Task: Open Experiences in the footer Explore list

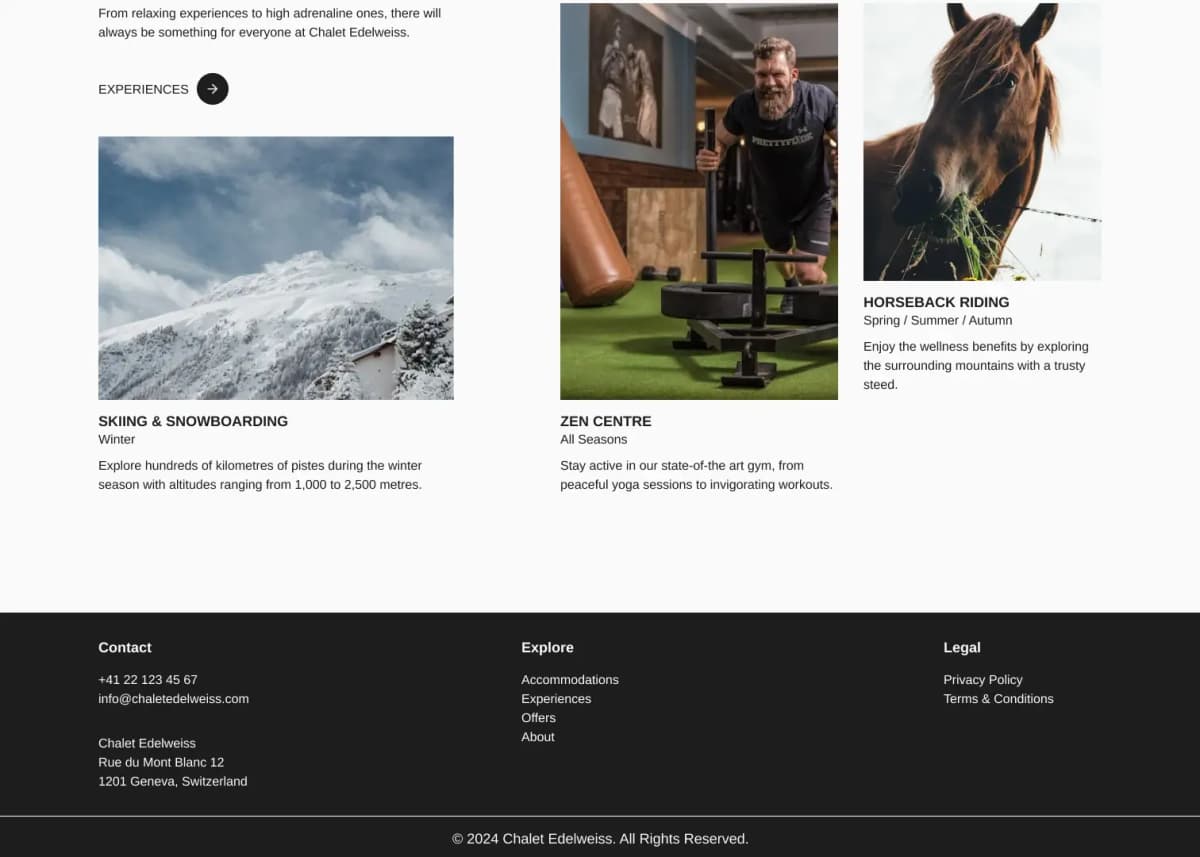Action: pos(556,698)
